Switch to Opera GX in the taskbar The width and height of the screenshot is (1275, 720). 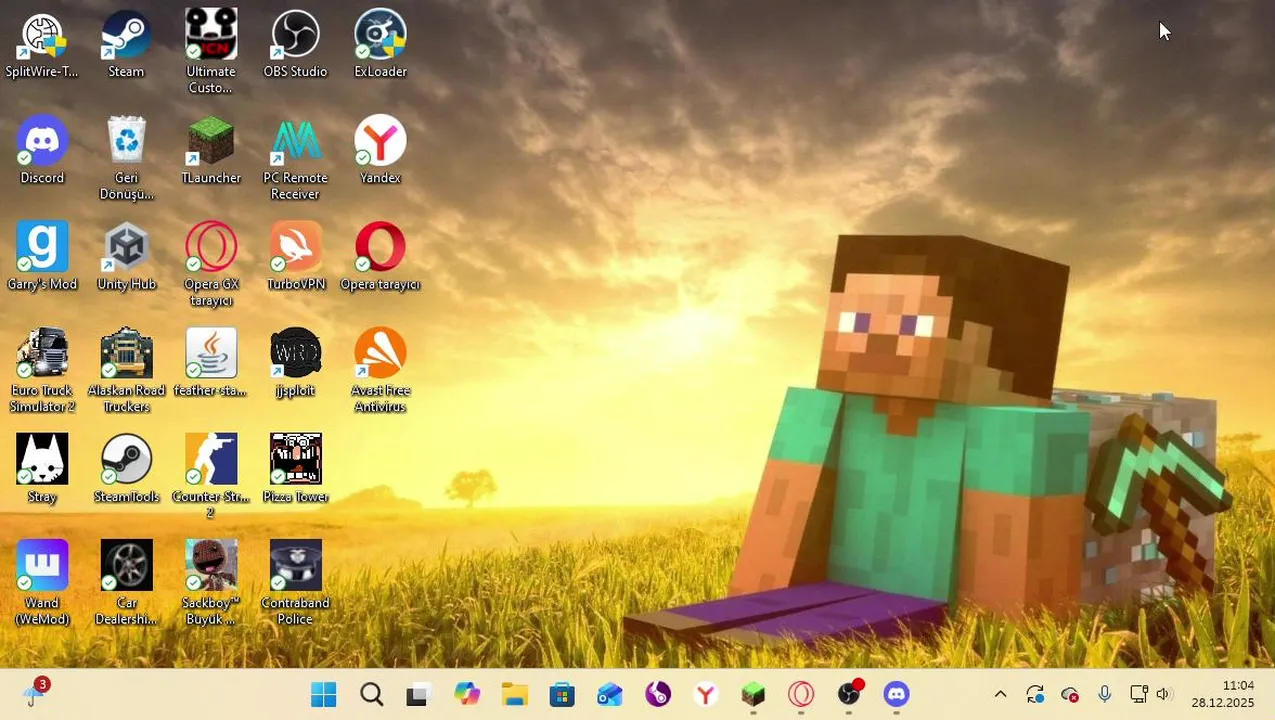click(801, 694)
